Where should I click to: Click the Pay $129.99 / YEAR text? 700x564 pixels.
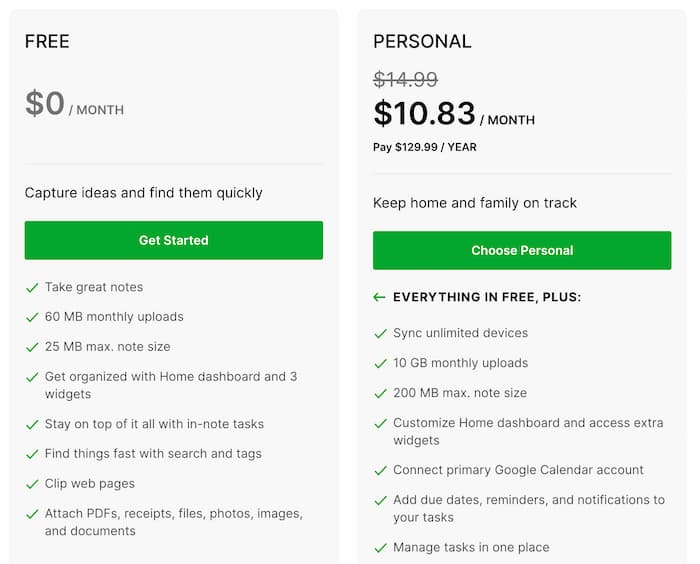pyautogui.click(x=424, y=147)
